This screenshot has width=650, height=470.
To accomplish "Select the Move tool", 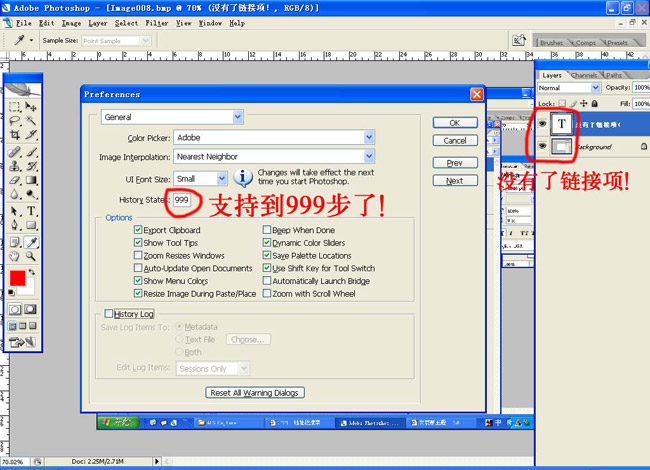I will point(31,107).
